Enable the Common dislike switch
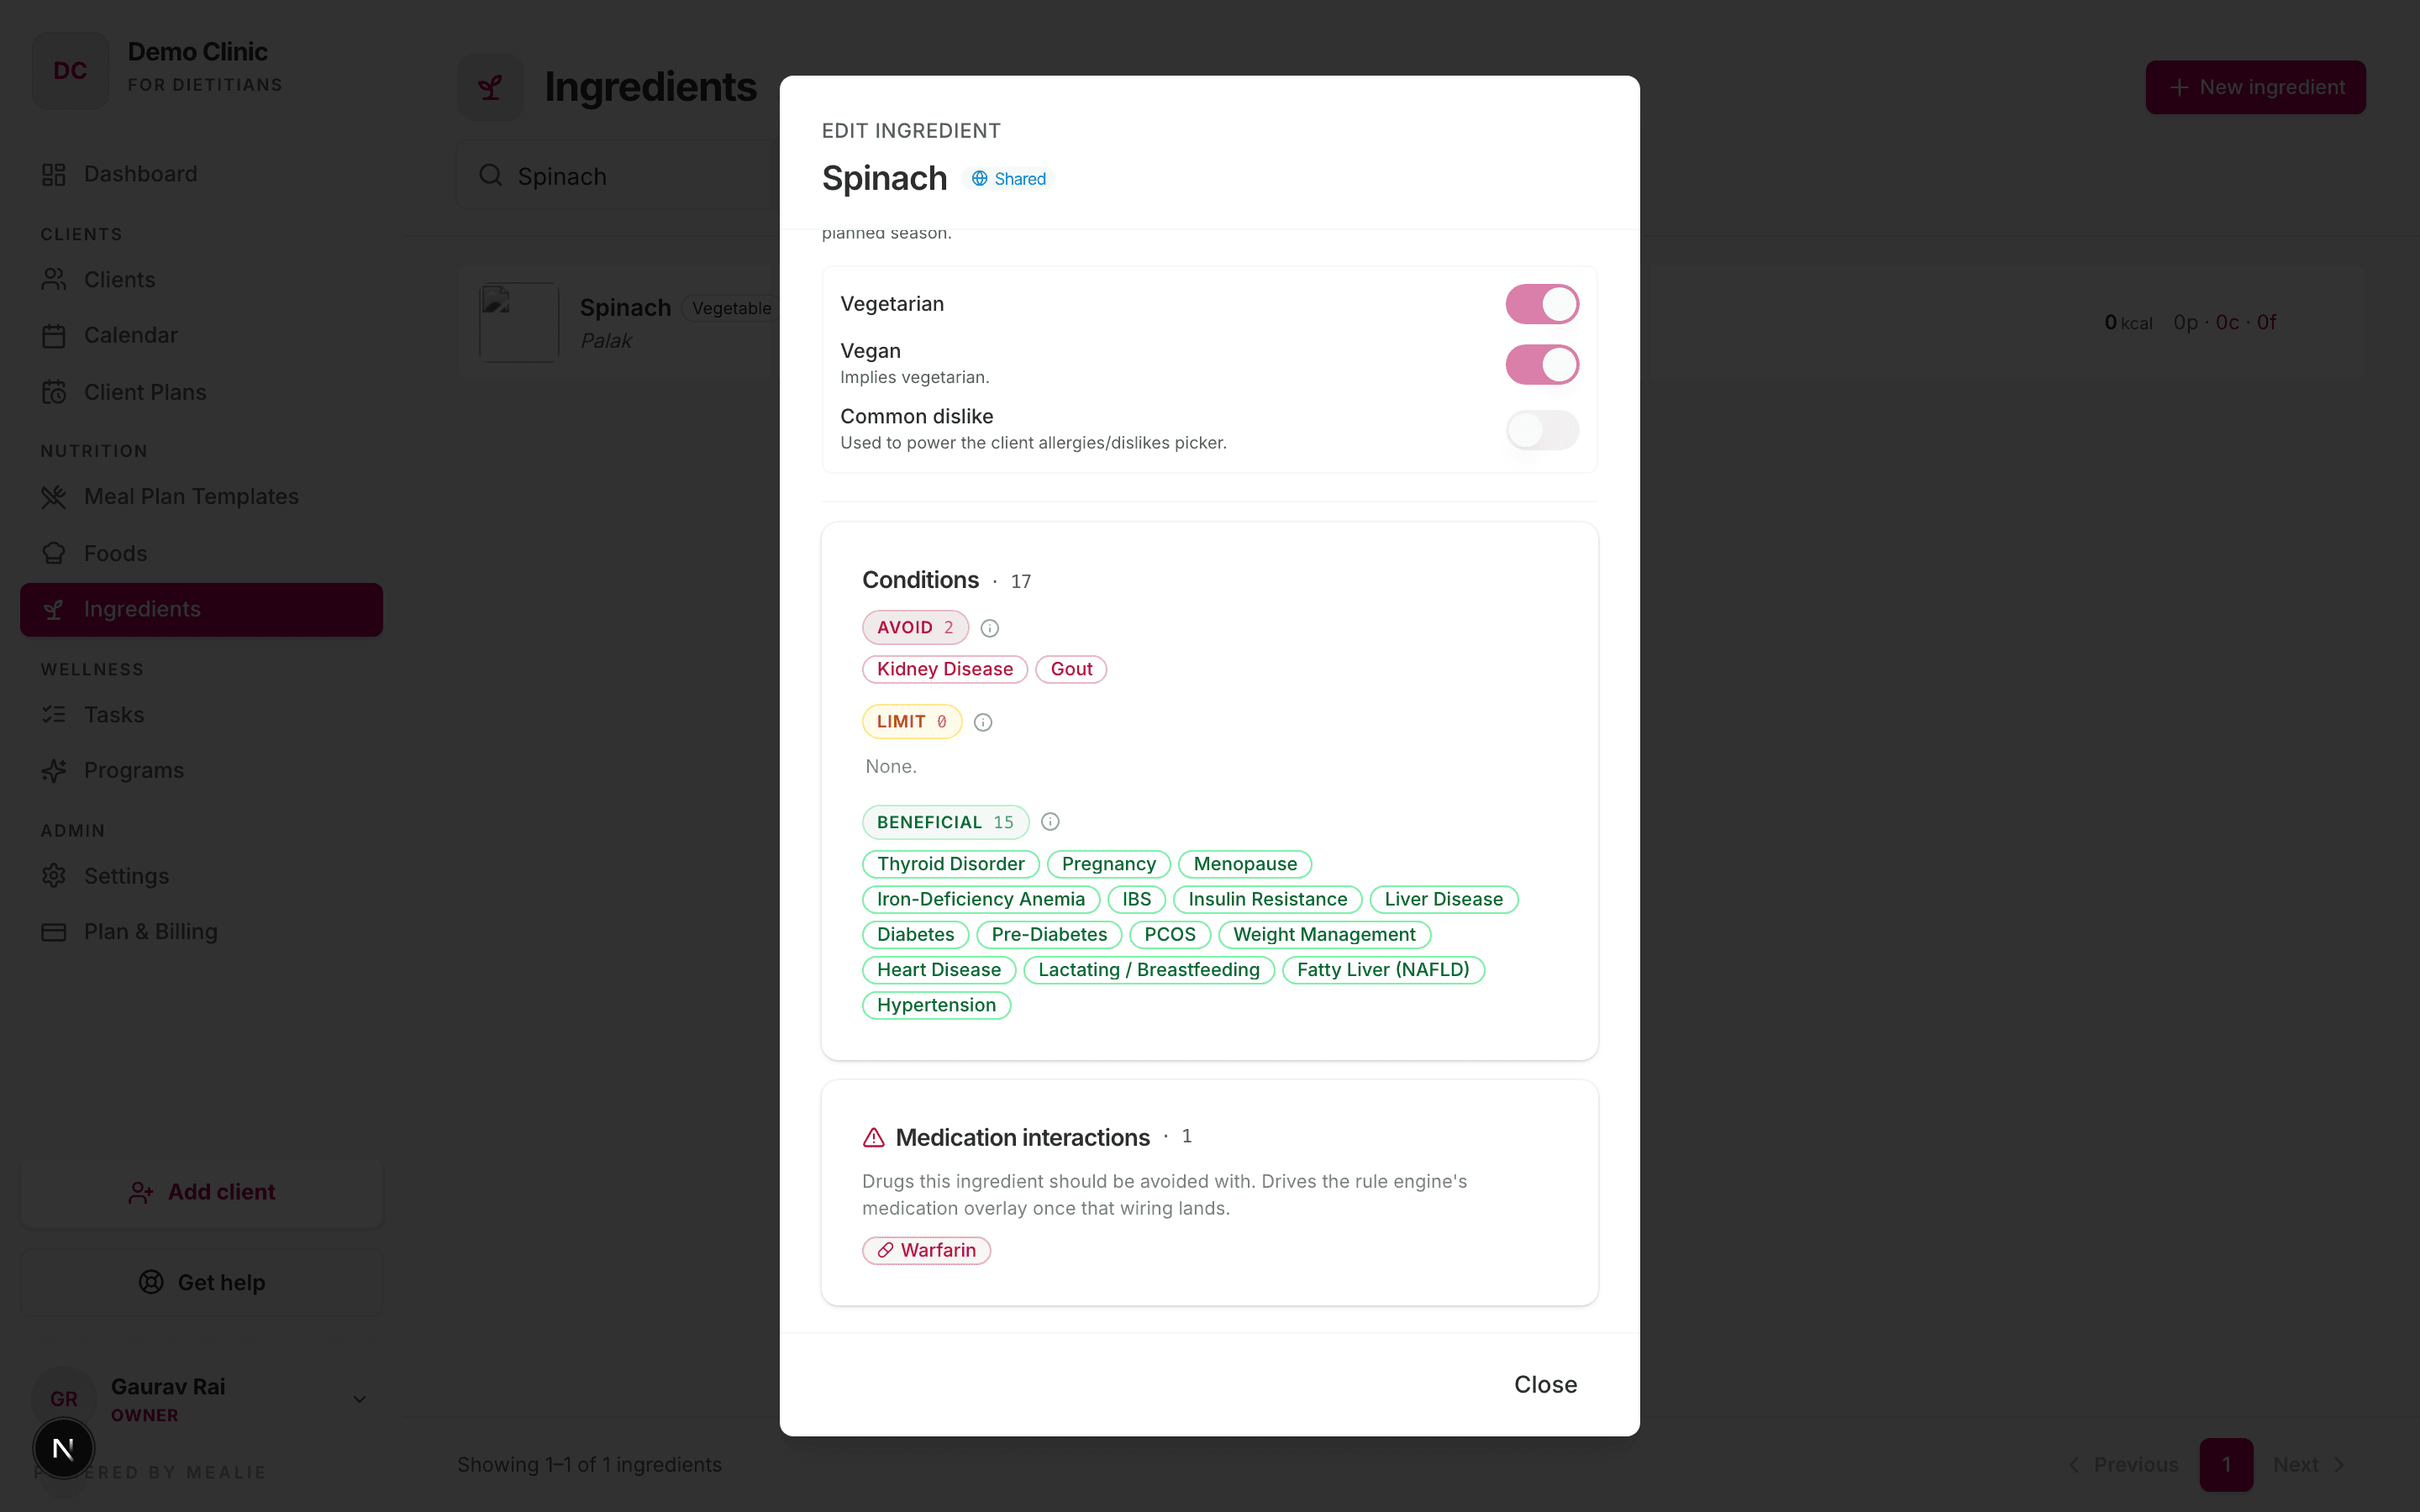The width and height of the screenshot is (2420, 1512). (x=1542, y=430)
